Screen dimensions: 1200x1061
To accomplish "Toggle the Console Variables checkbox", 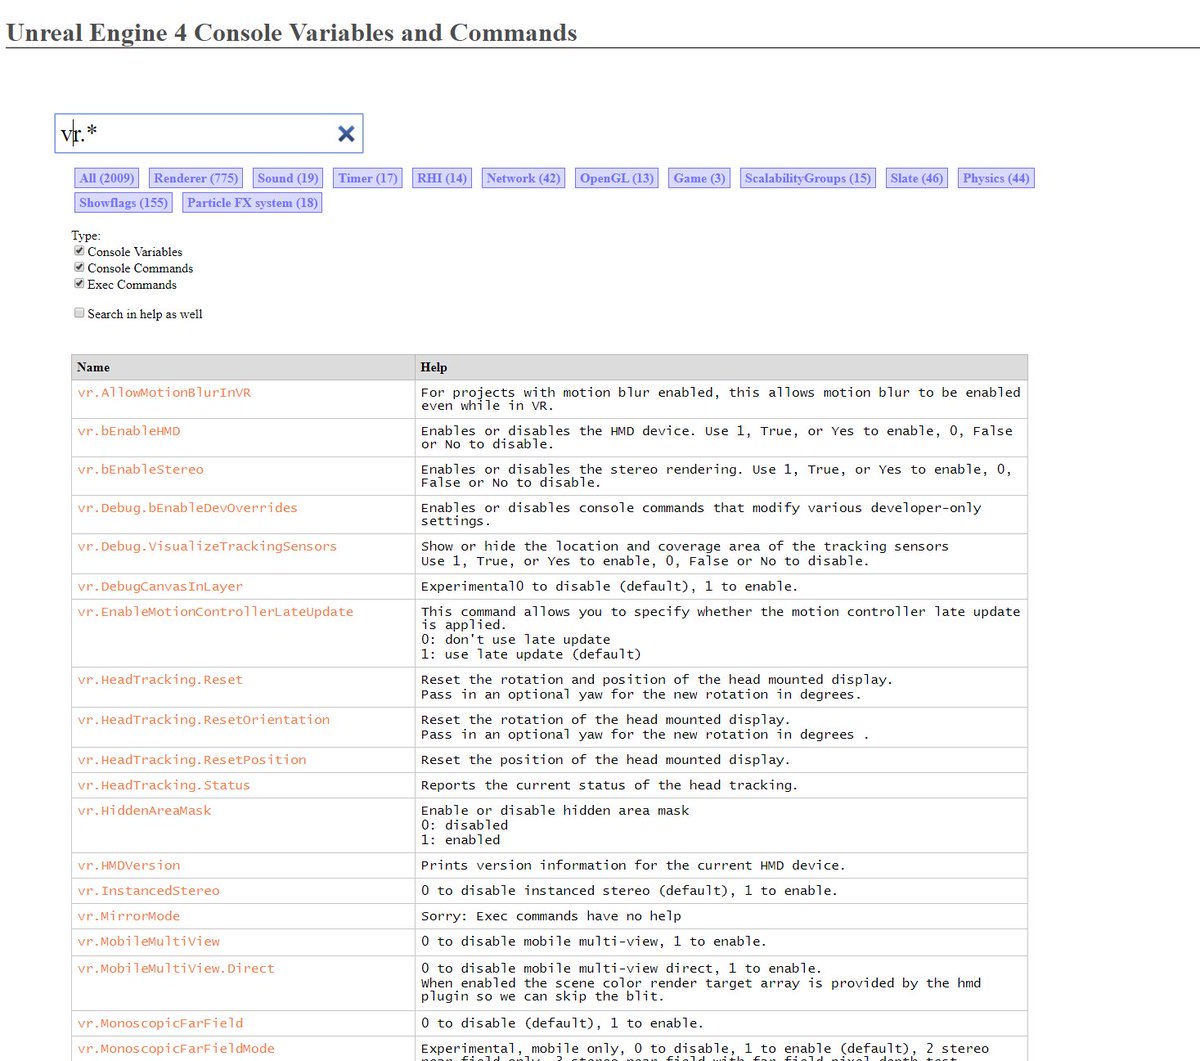I will pyautogui.click(x=79, y=251).
